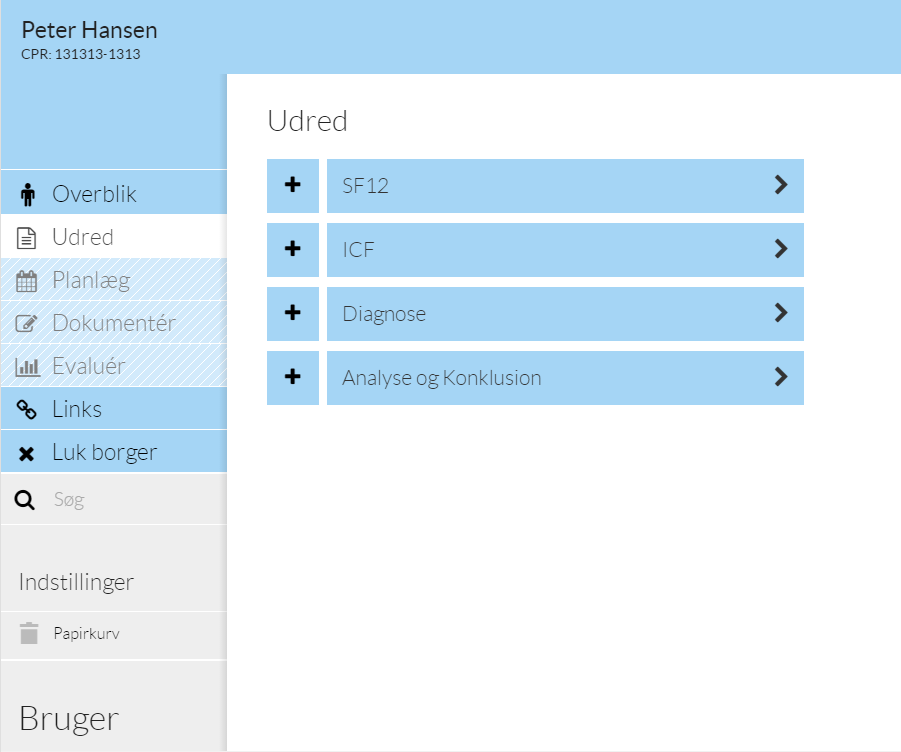The height and width of the screenshot is (752, 901).
Task: Click the bar chart icon beside Evaluér
Action: 28,367
